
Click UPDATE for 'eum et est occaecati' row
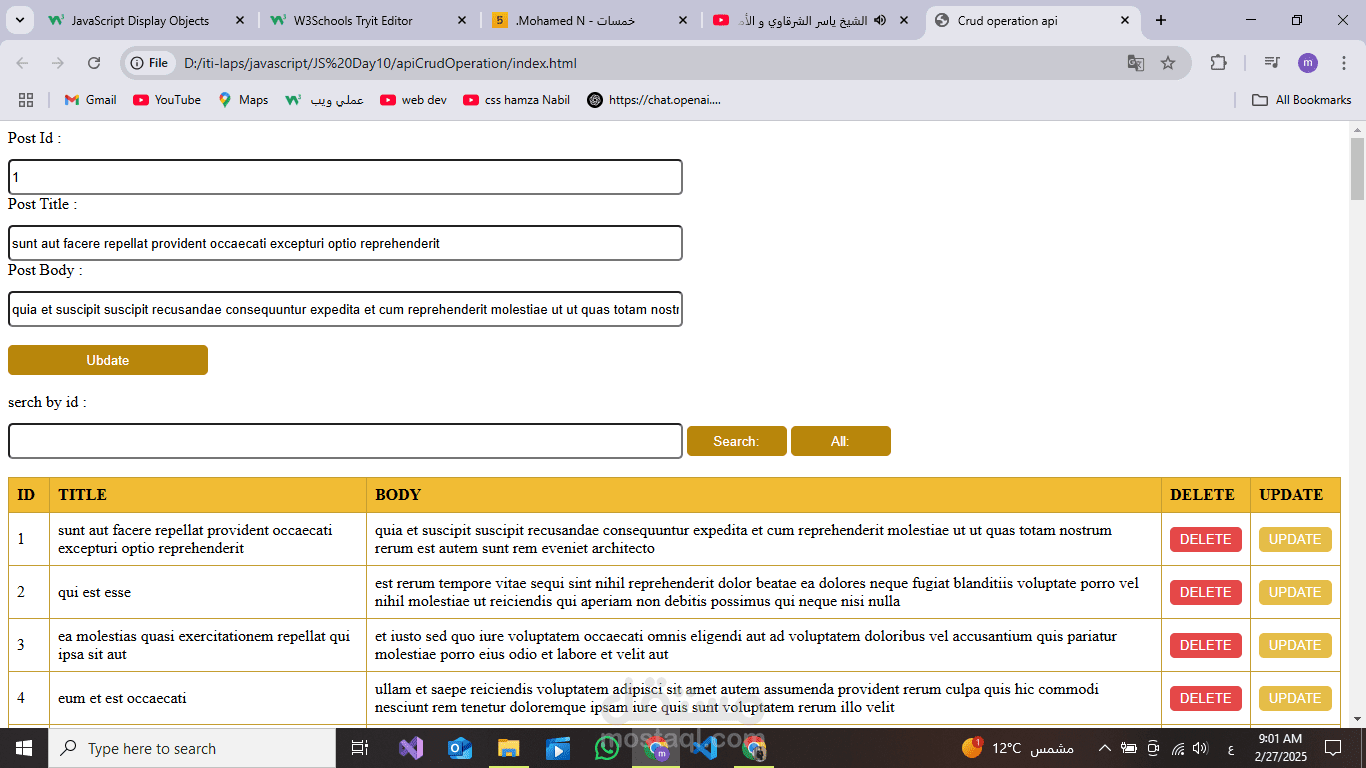click(1295, 698)
